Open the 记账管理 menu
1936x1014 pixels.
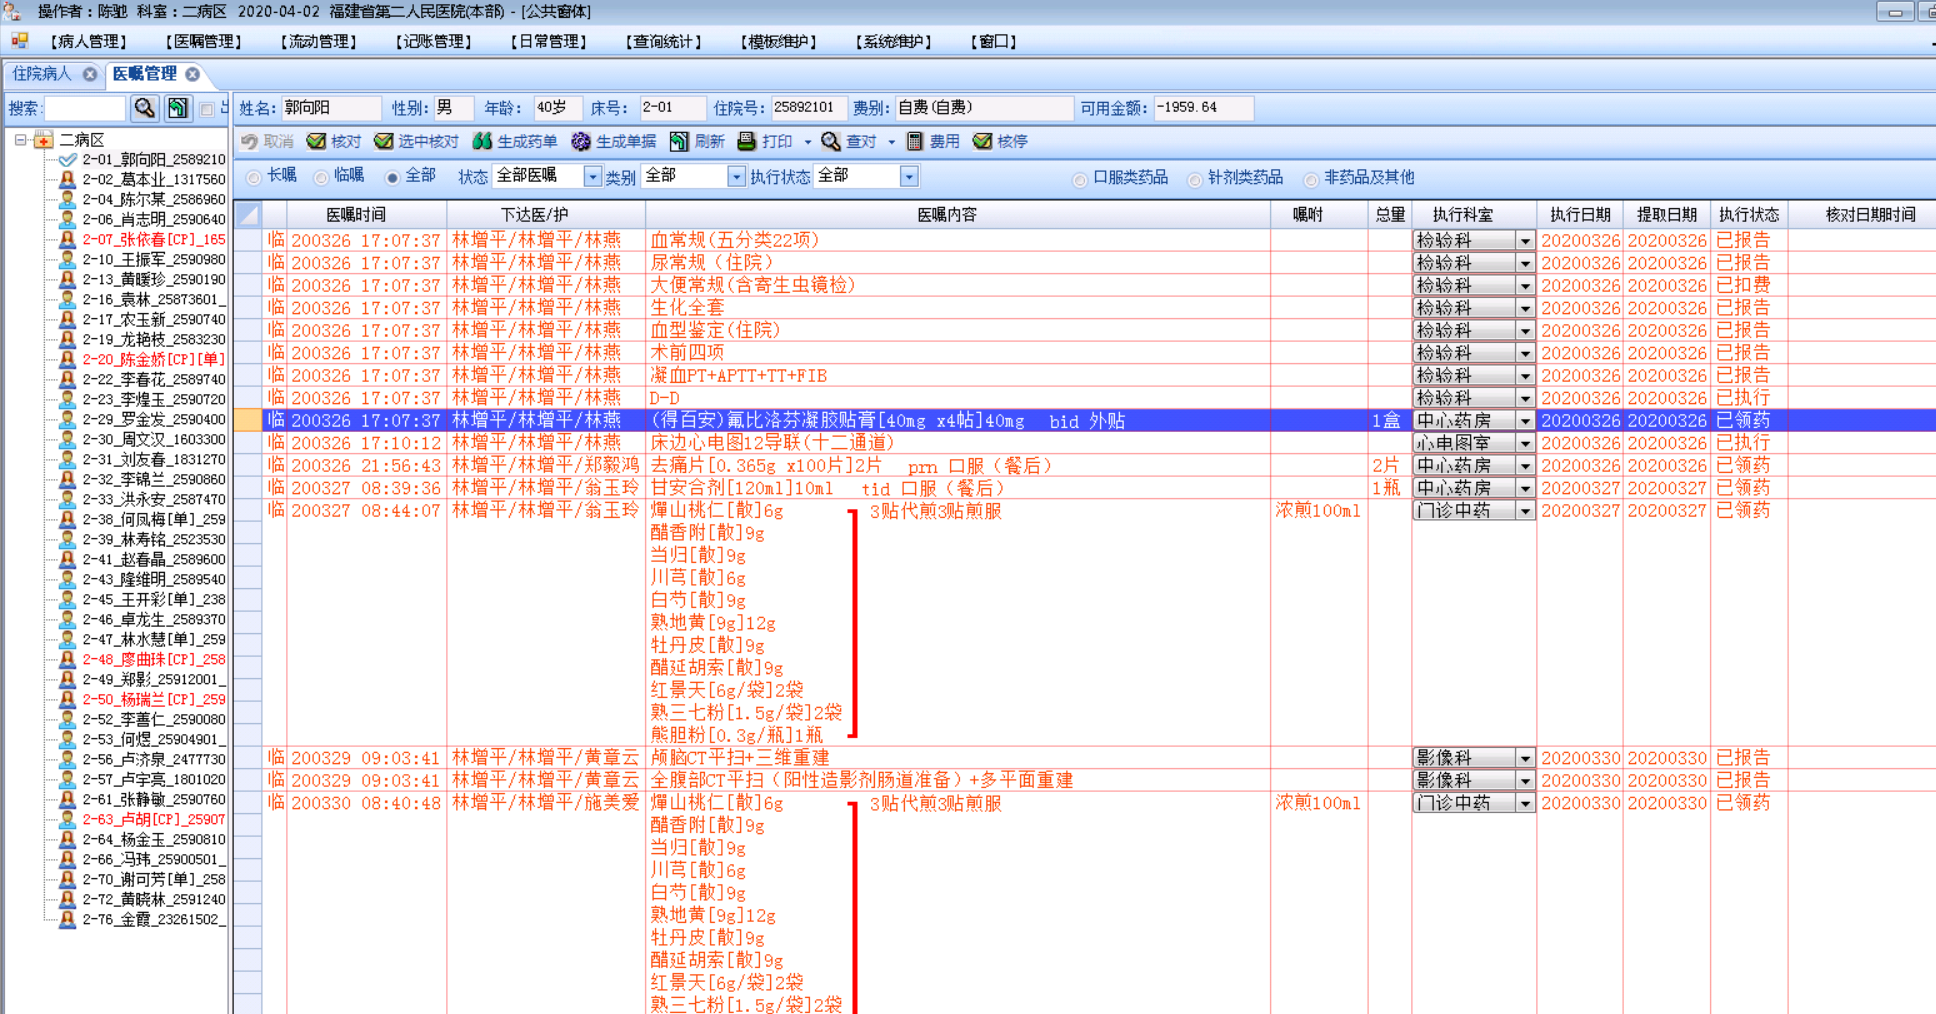coord(434,42)
